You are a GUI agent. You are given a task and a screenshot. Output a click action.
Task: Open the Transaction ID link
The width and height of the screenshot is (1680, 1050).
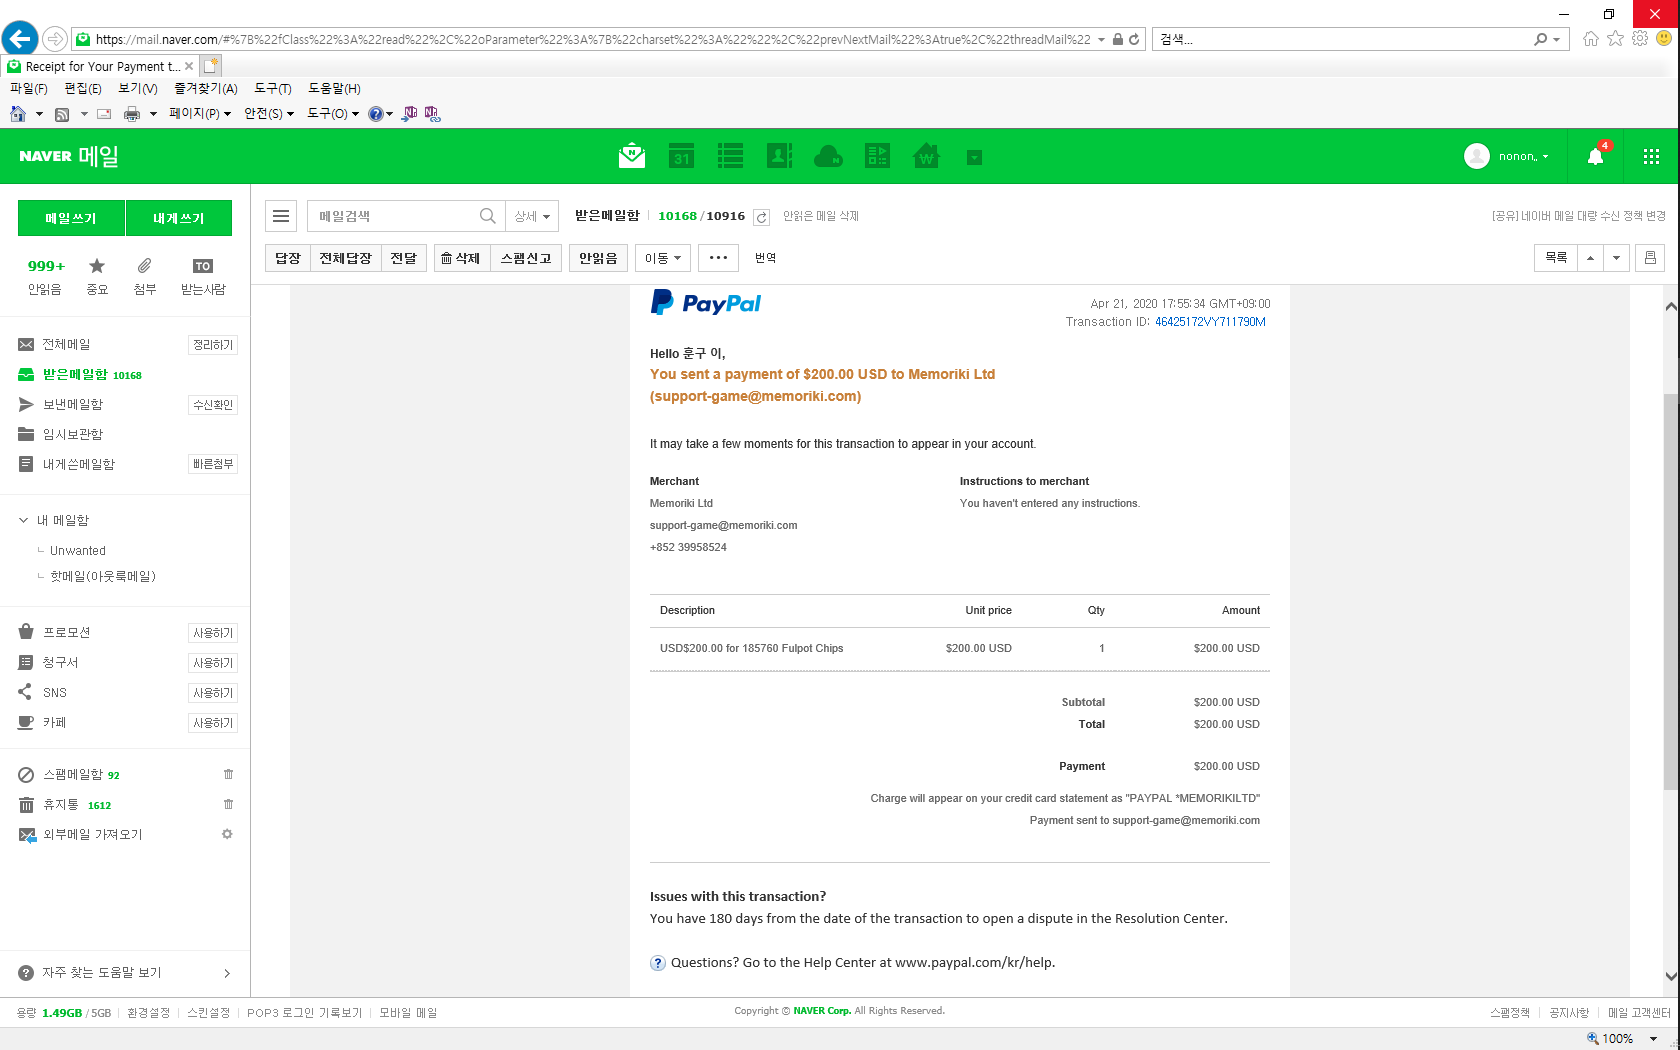pos(1210,322)
